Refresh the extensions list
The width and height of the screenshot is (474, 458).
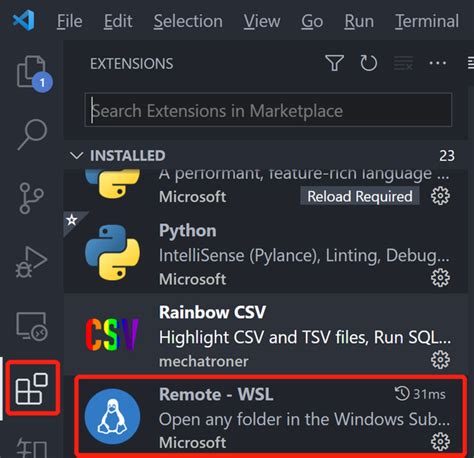click(369, 63)
